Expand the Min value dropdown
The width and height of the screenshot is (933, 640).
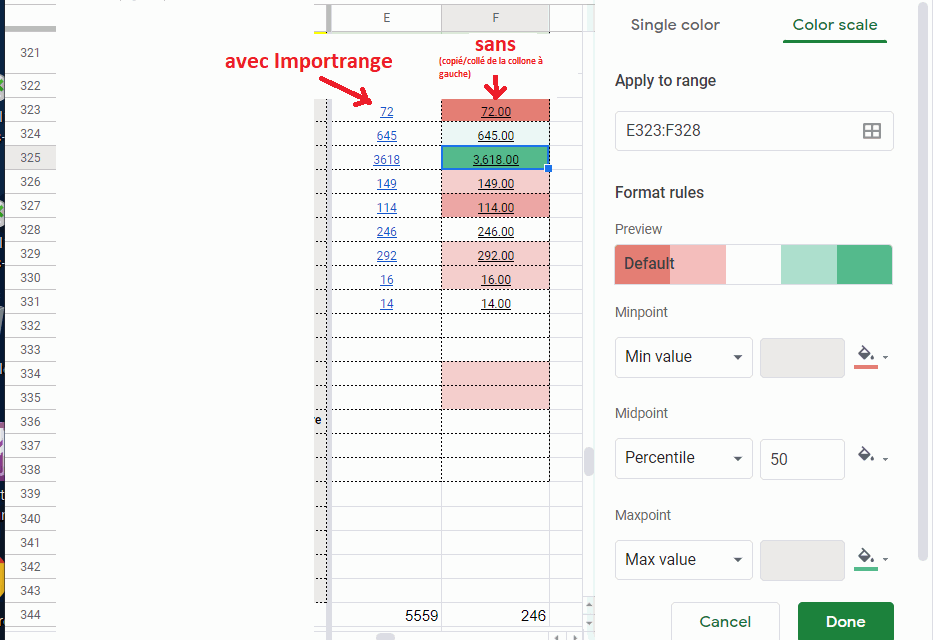(683, 357)
